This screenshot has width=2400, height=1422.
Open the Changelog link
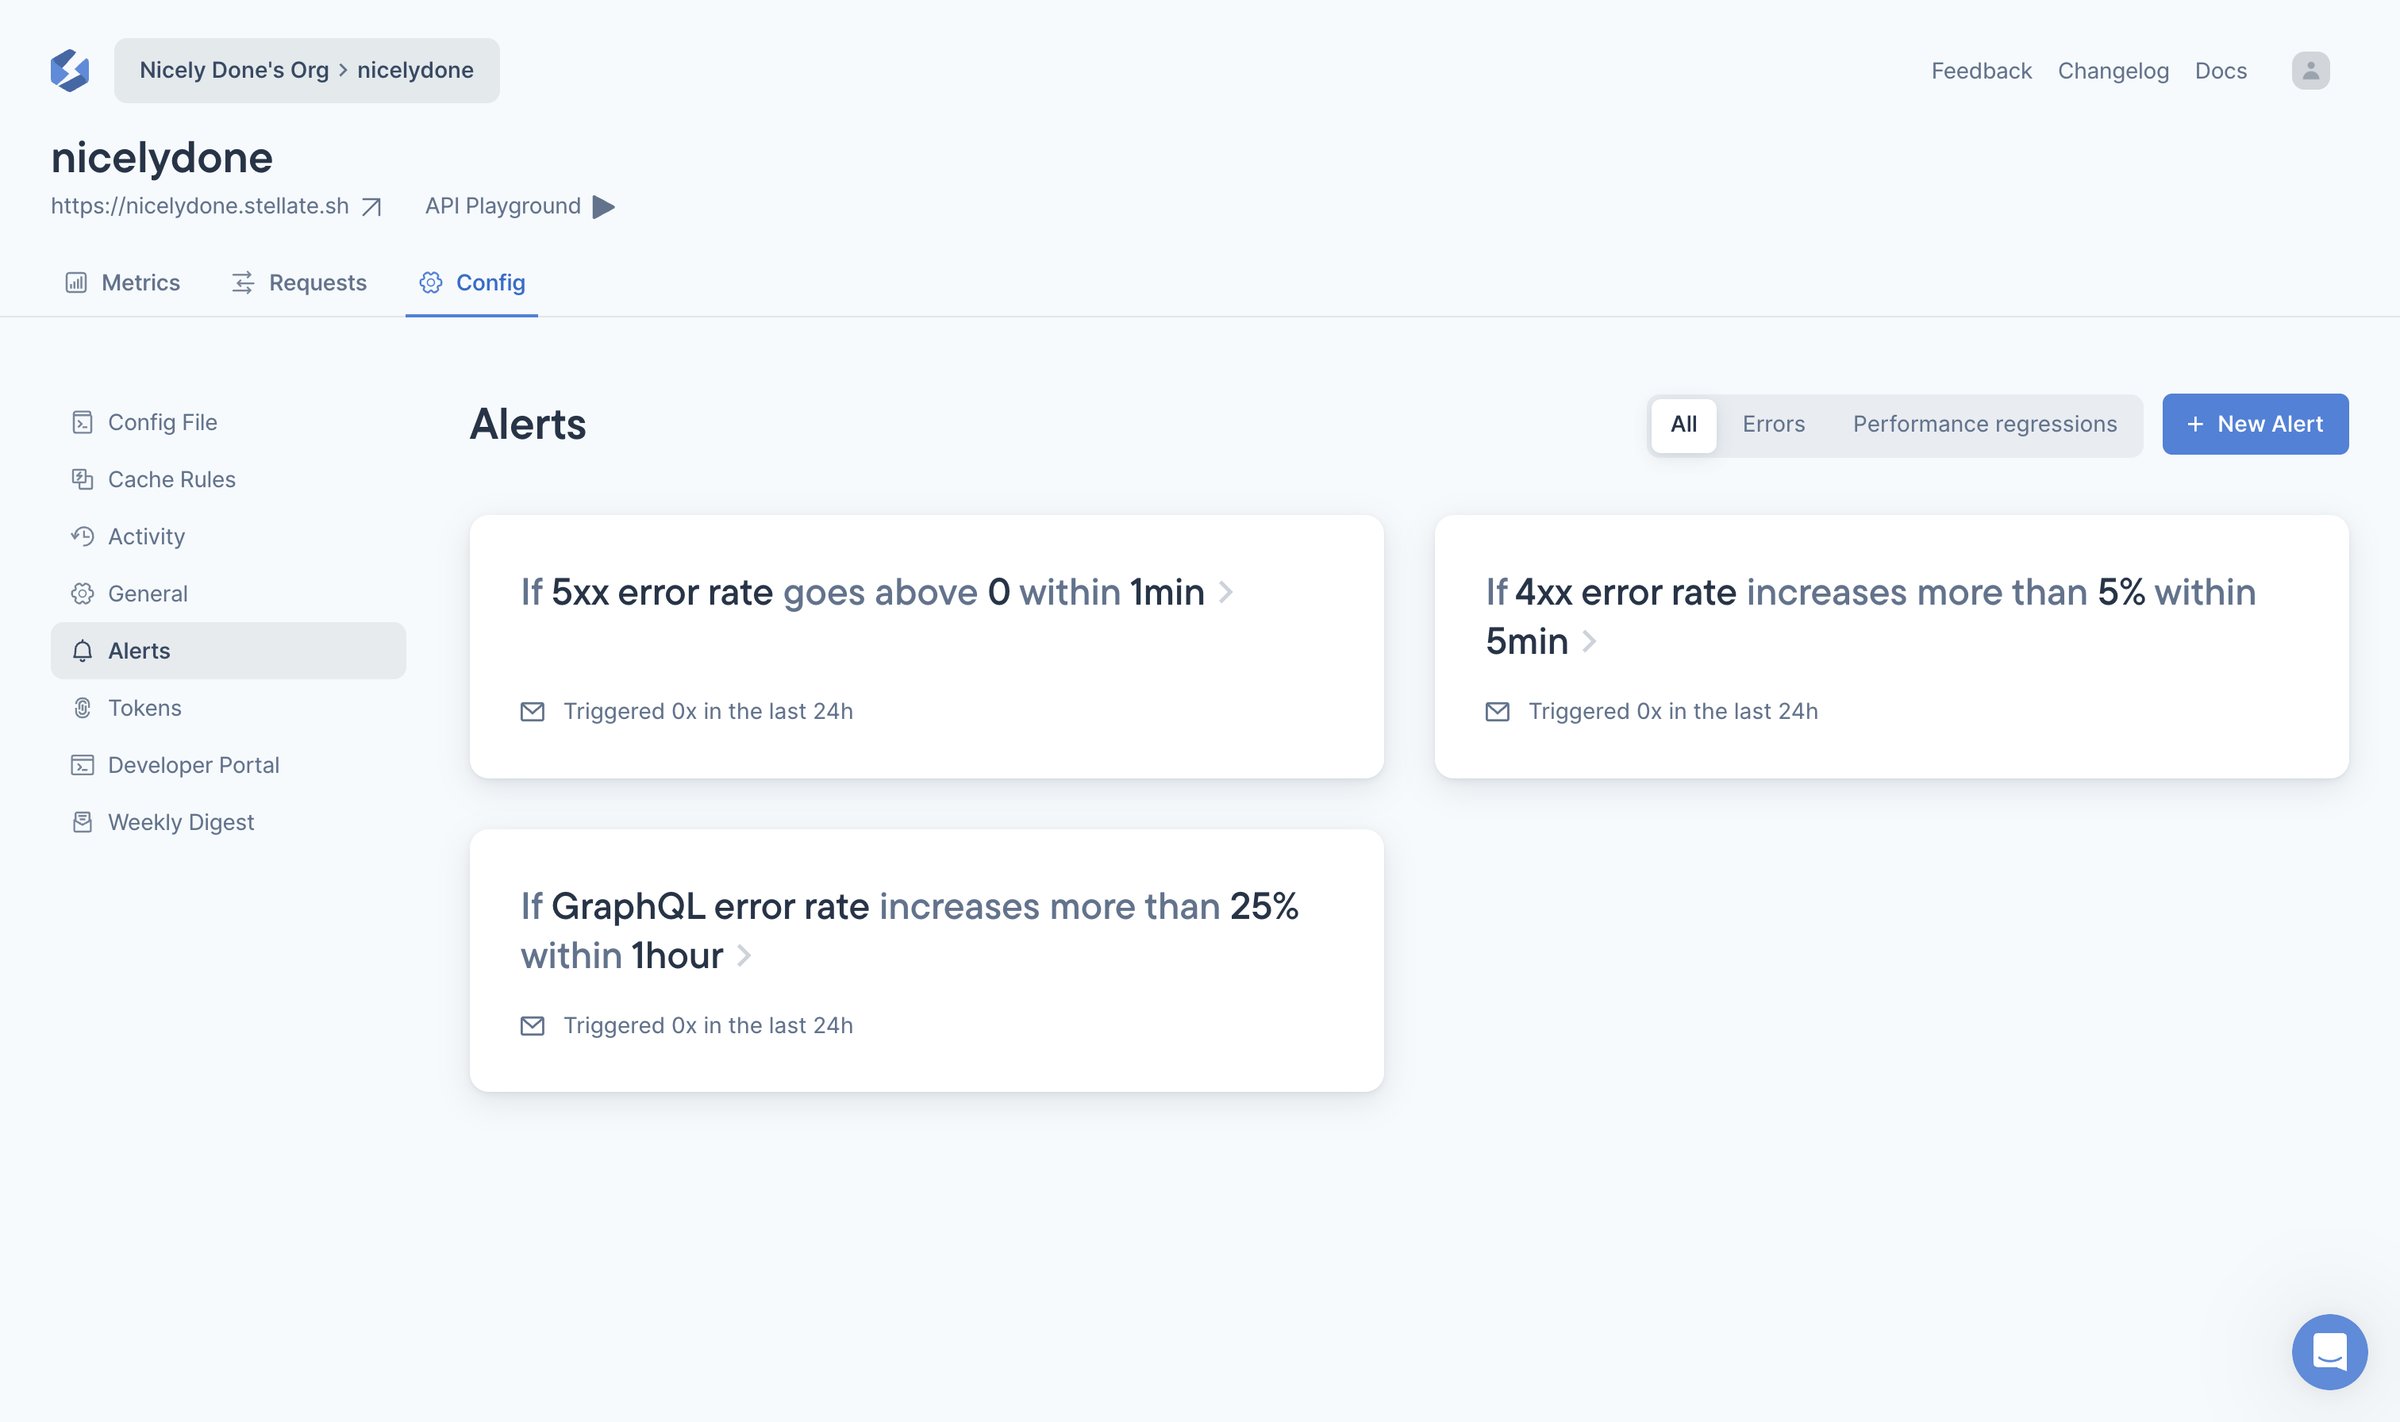click(x=2113, y=71)
